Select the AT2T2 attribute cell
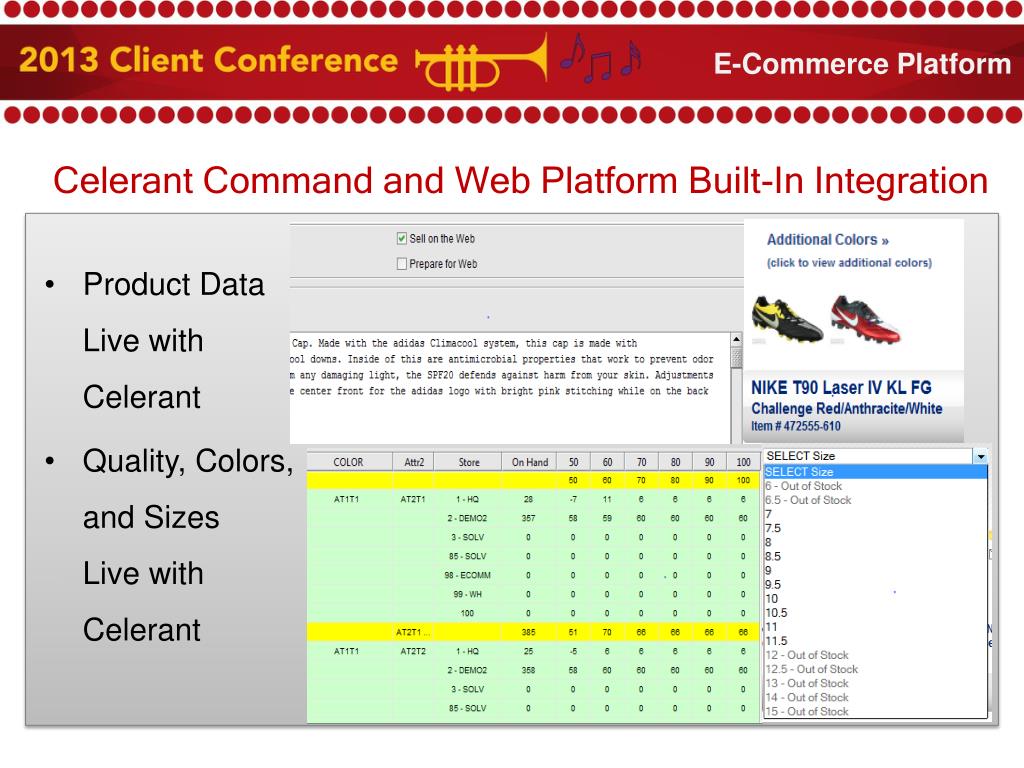 click(x=413, y=651)
